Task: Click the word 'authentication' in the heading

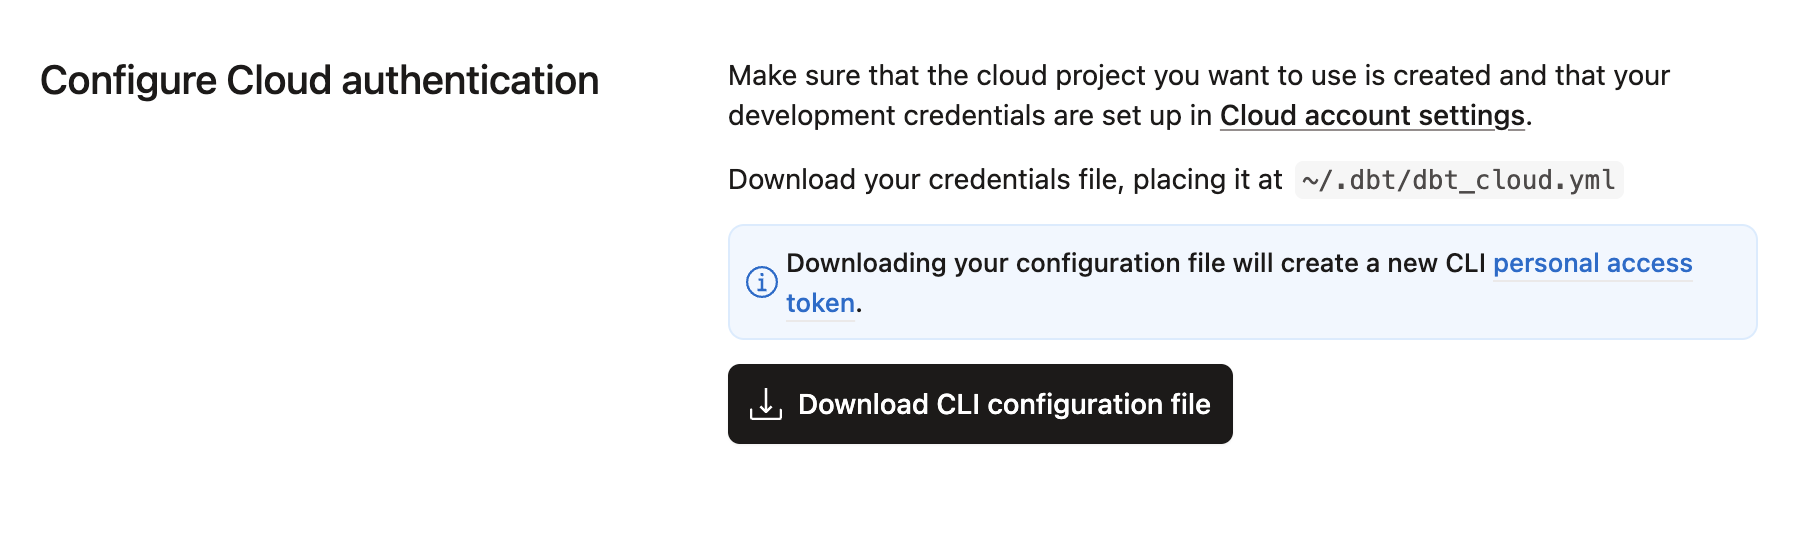Action: [x=470, y=81]
